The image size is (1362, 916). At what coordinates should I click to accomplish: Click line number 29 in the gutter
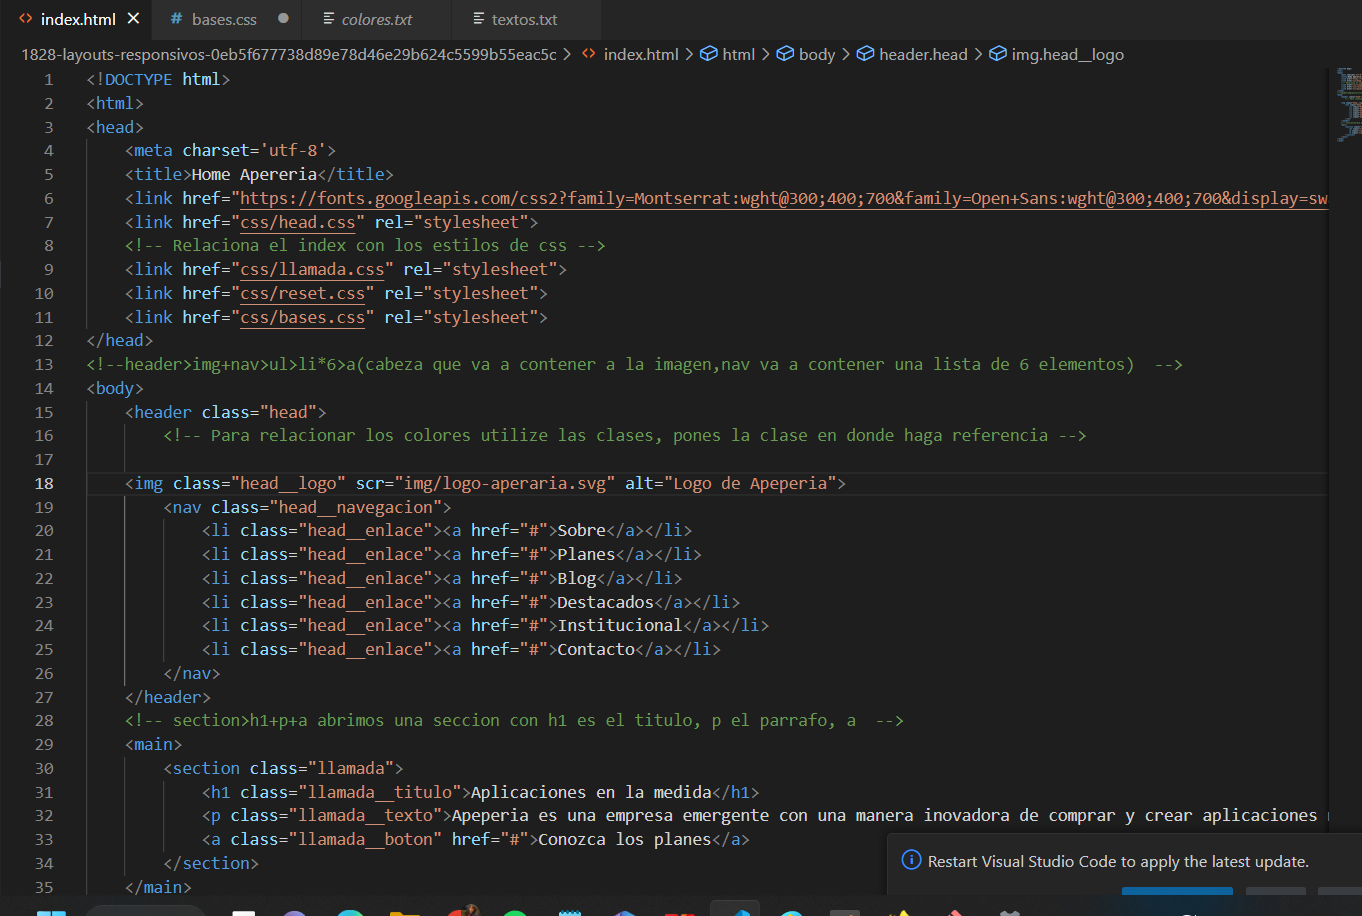tap(44, 744)
